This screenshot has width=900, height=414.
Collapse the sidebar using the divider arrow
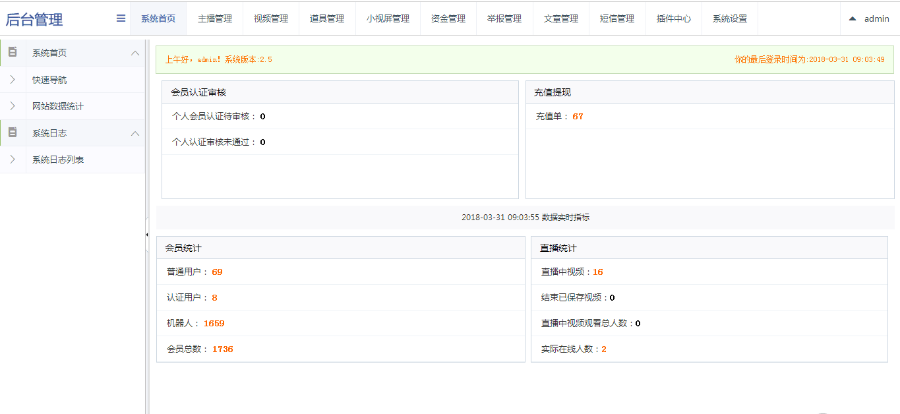[147, 235]
